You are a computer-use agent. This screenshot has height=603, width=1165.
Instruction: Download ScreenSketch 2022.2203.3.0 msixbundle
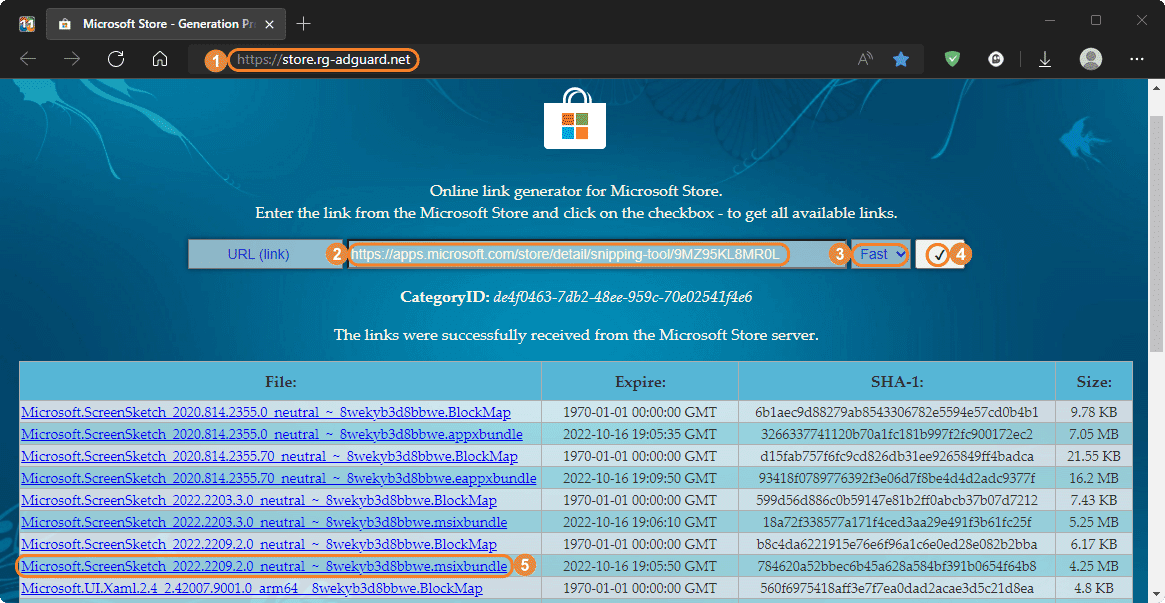pos(264,523)
